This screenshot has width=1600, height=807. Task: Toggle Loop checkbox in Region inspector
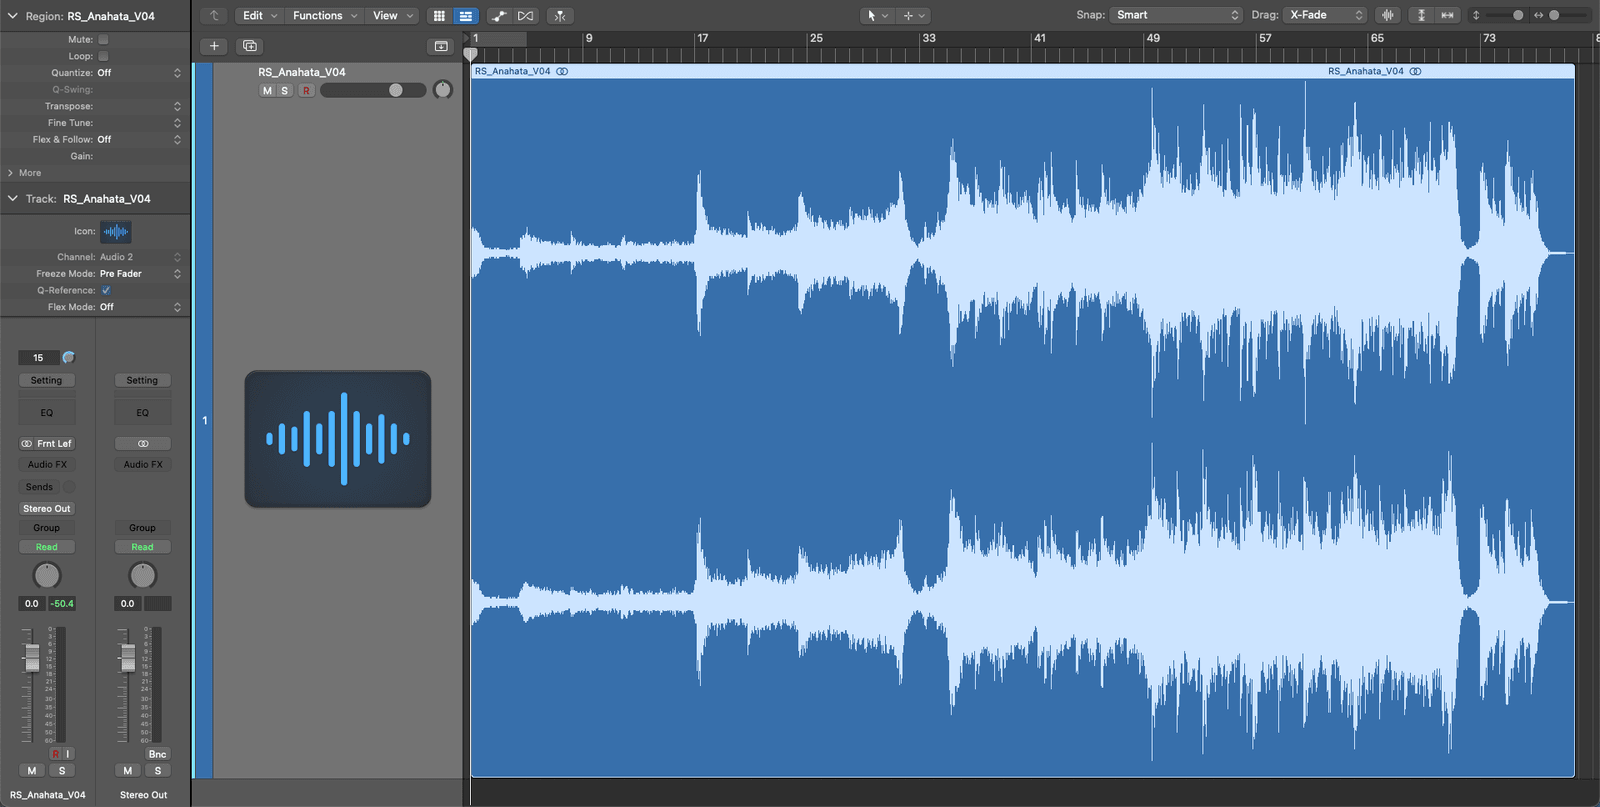[x=103, y=56]
